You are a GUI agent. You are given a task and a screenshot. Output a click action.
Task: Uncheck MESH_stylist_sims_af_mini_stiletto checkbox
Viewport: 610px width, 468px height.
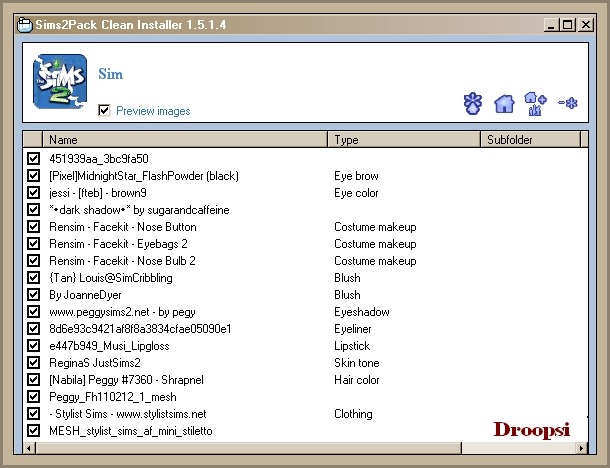(x=33, y=431)
